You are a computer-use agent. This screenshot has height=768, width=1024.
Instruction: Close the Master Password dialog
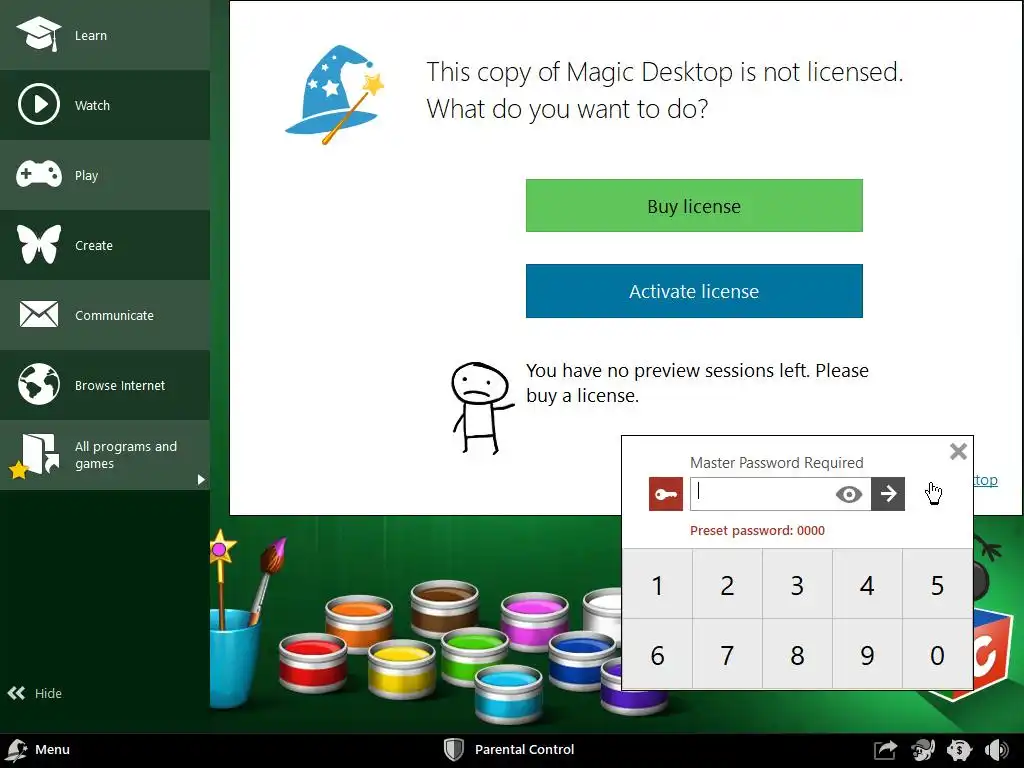[958, 451]
